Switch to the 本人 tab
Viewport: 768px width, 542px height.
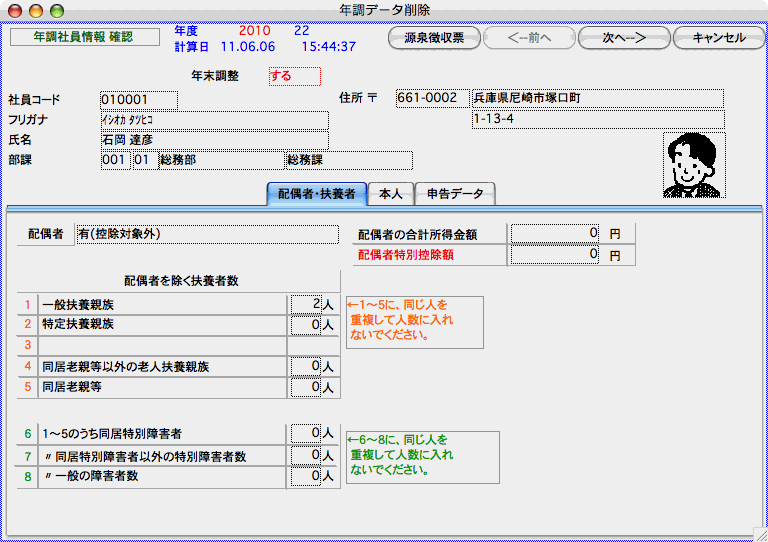390,193
